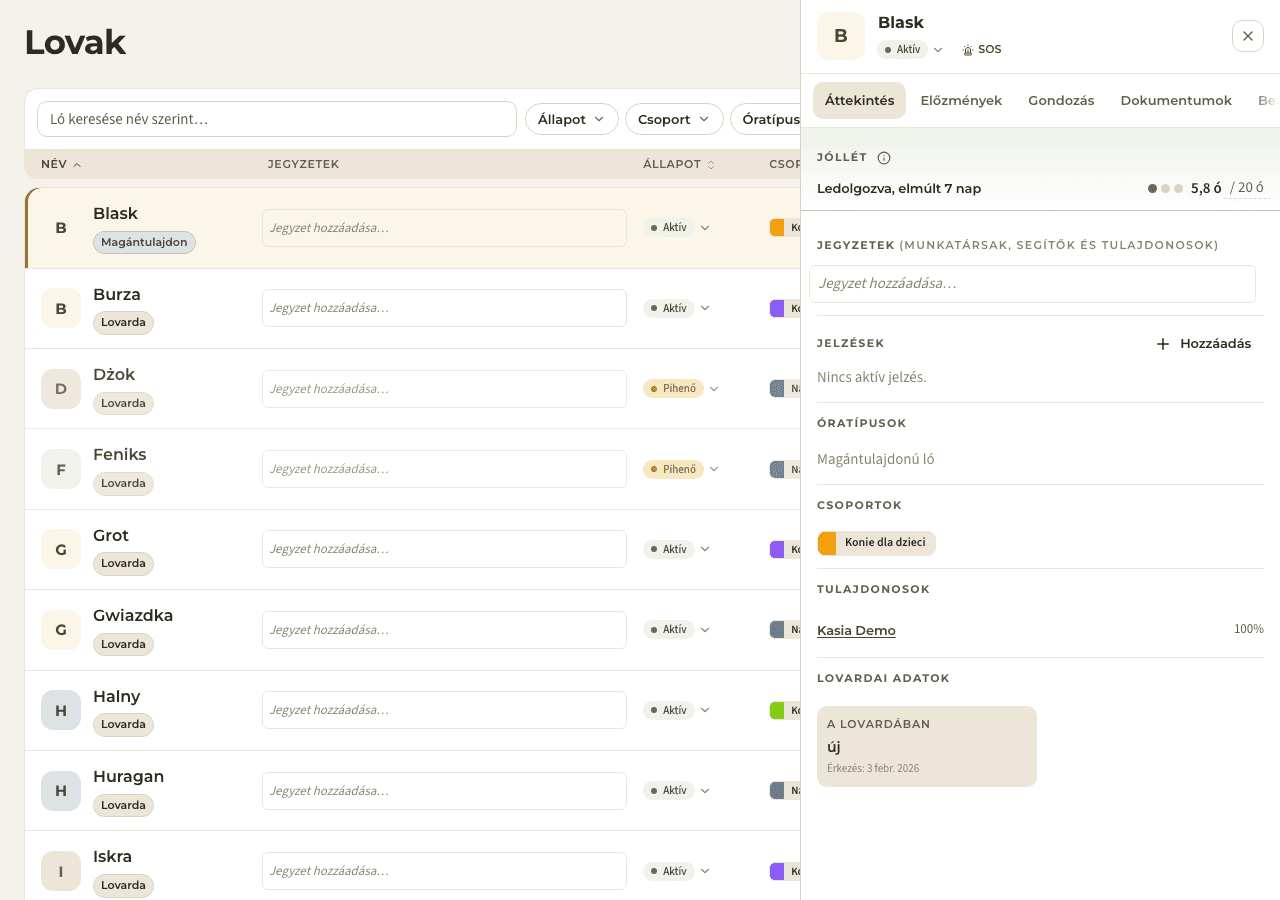Click the note field in the Feniks row

[444, 469]
